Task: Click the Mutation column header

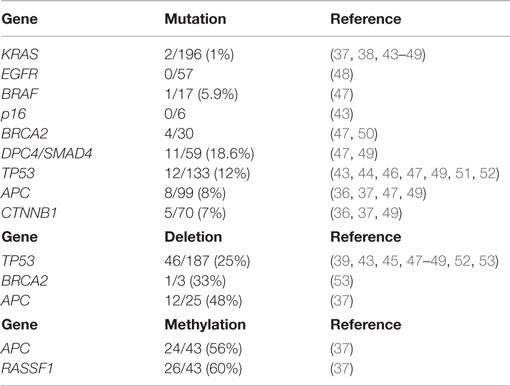Action: pos(195,19)
